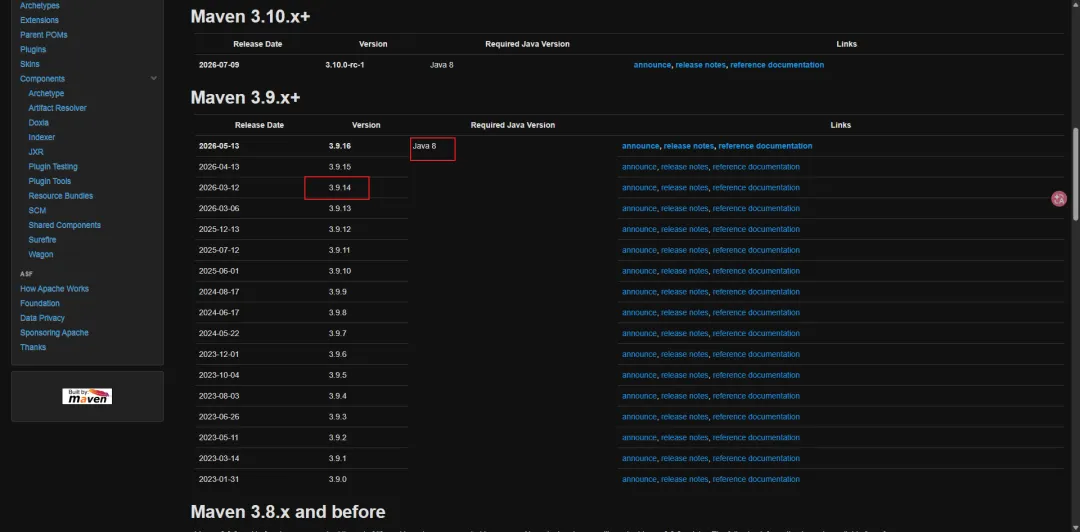Click announce link for Maven 3.10.0-rc-1
Viewport: 1080px width, 532px height.
tap(652, 65)
